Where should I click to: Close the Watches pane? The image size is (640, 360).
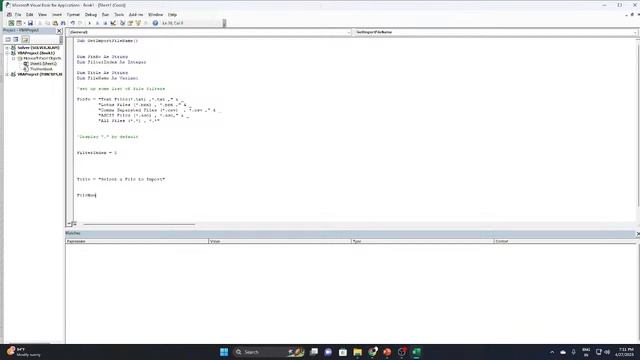638,233
